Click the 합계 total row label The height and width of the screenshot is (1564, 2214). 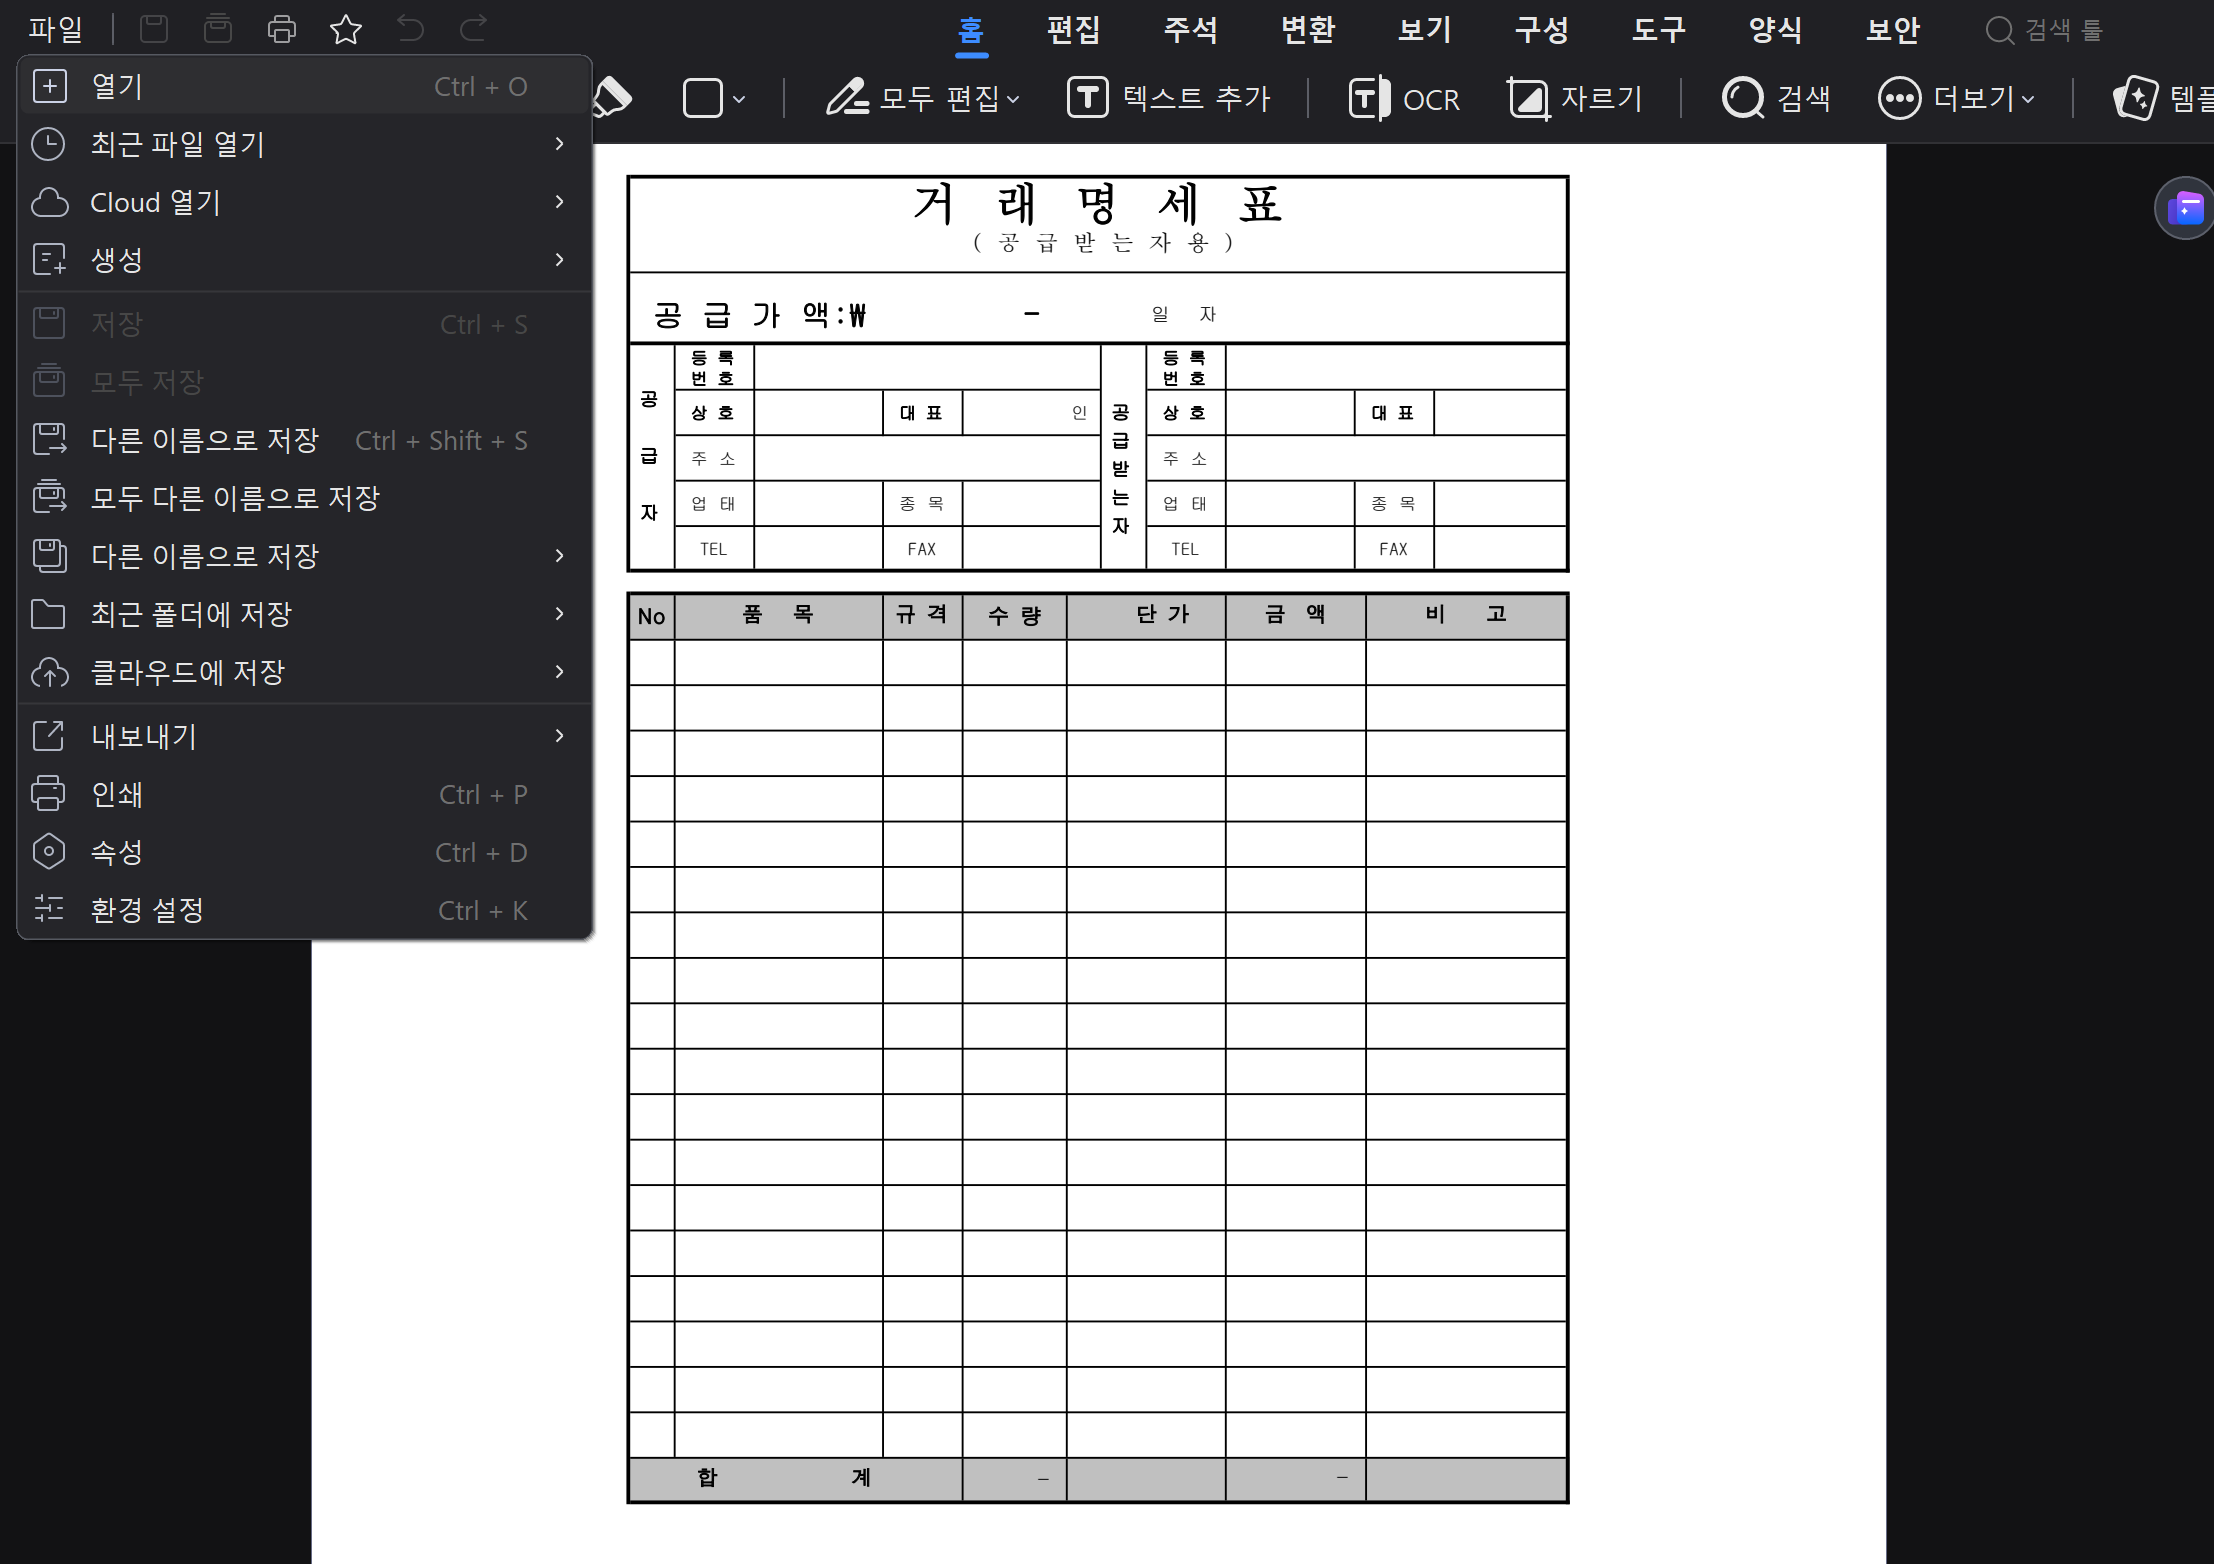click(x=784, y=1478)
